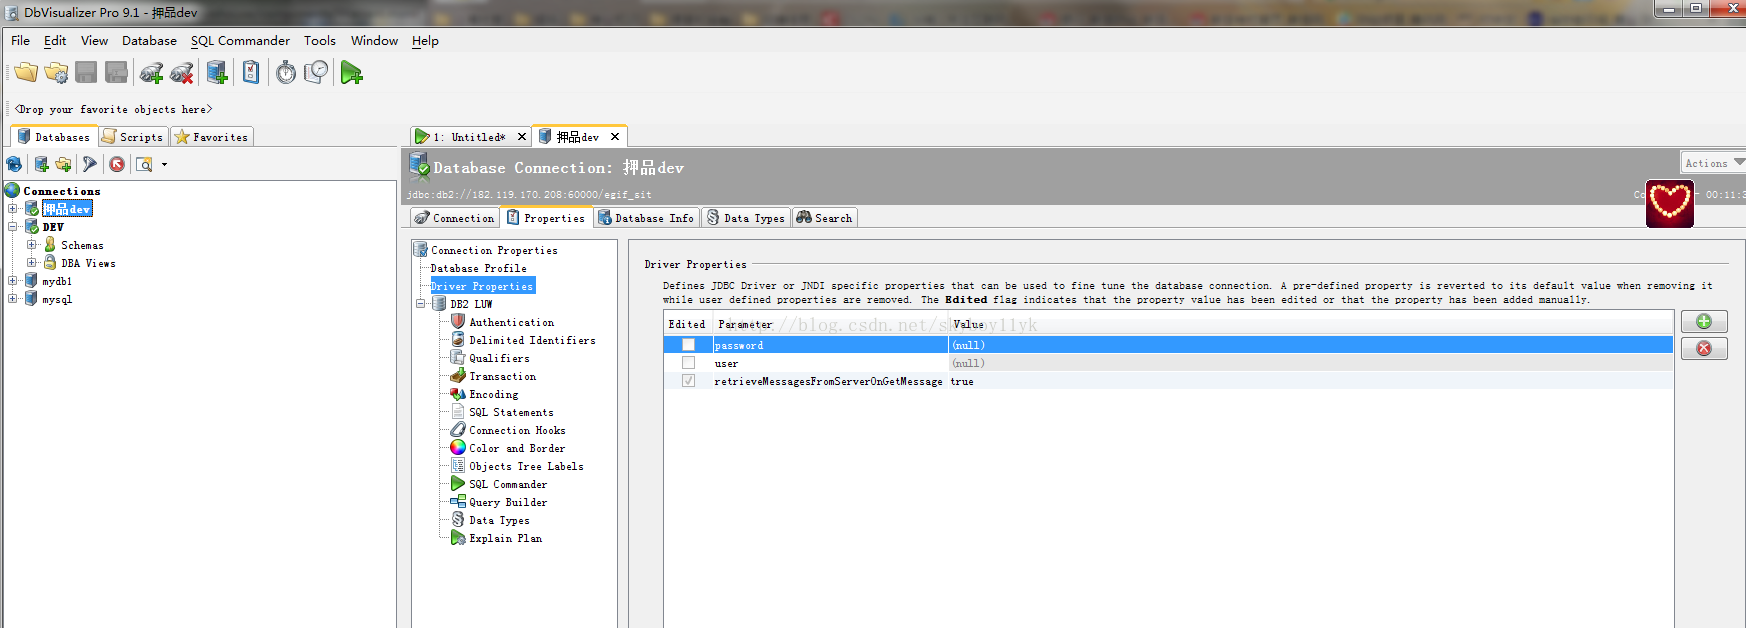Switch to the Connection sub-tab
1746x628 pixels.
tap(454, 218)
